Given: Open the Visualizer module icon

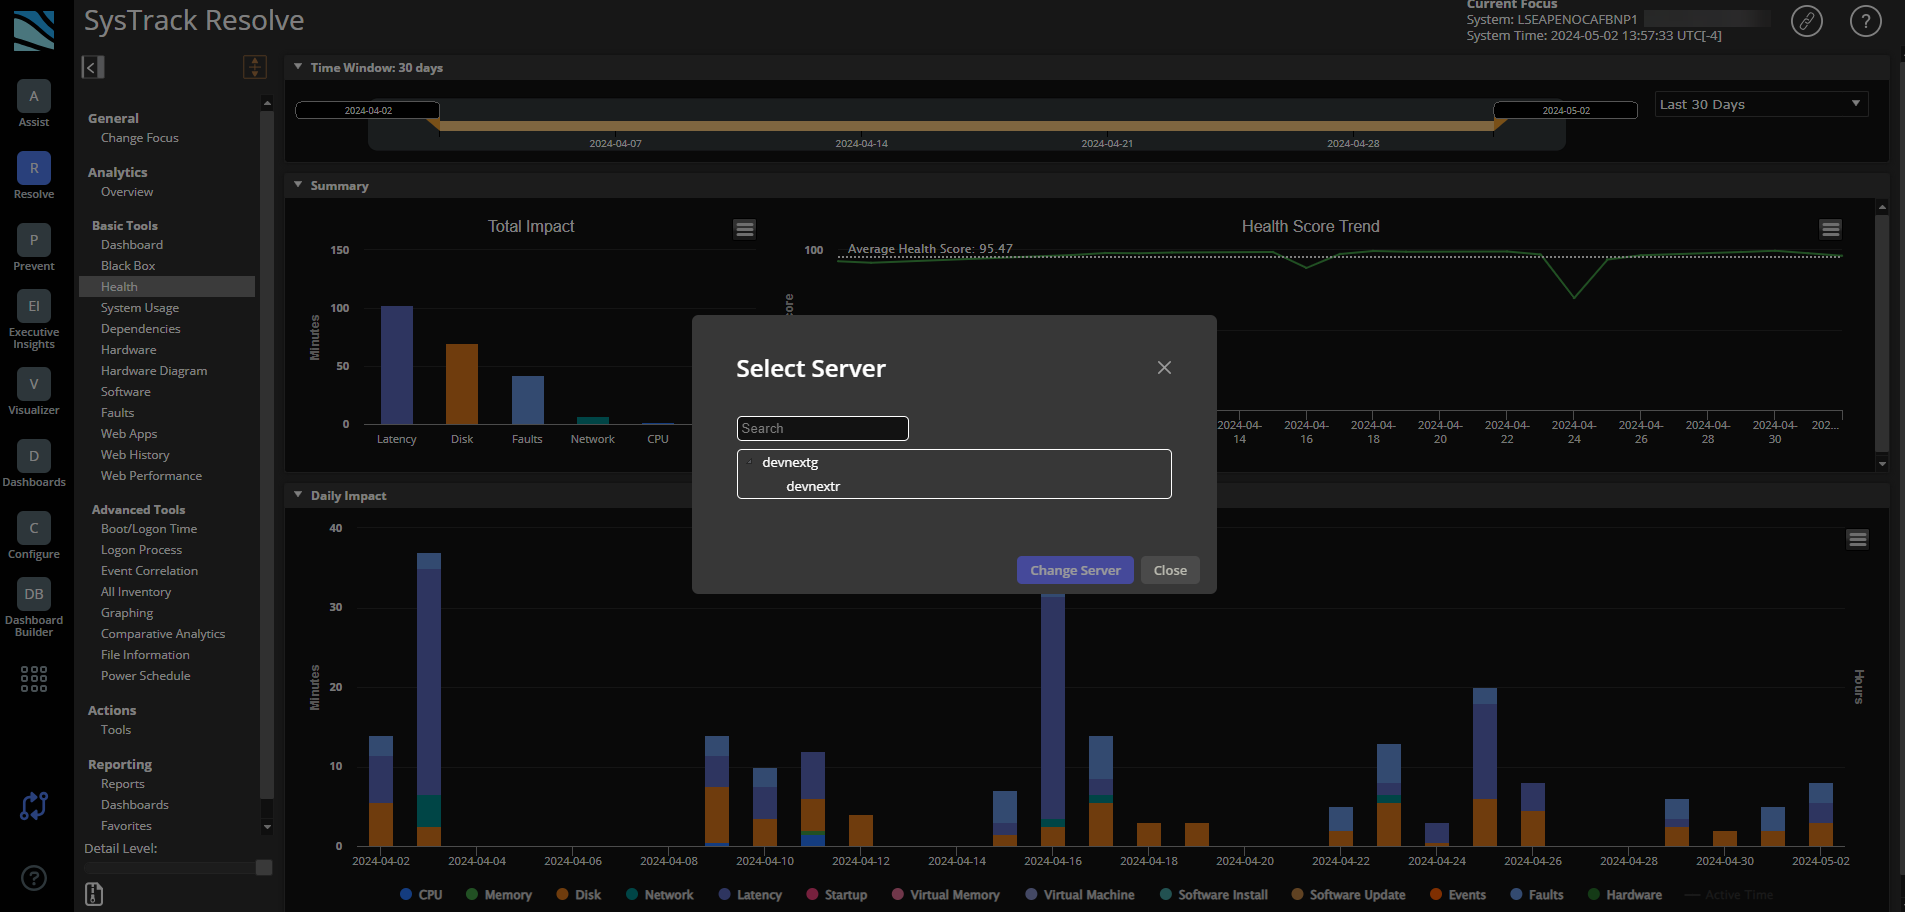Looking at the screenshot, I should tap(34, 384).
